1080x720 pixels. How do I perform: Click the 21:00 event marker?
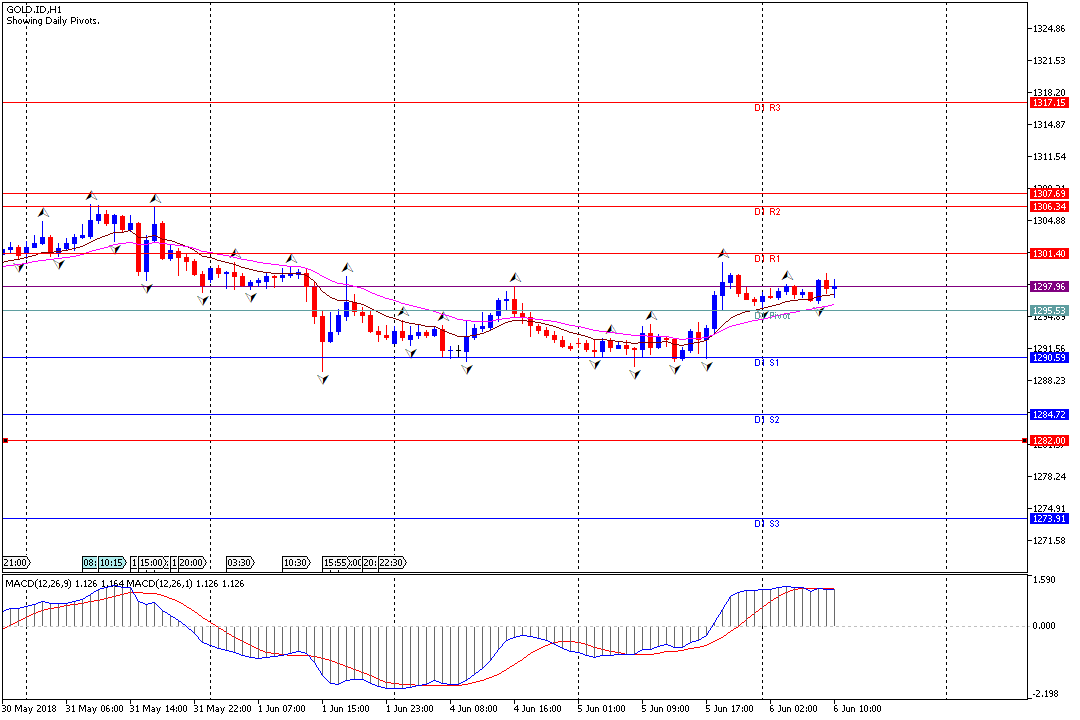[x=17, y=563]
